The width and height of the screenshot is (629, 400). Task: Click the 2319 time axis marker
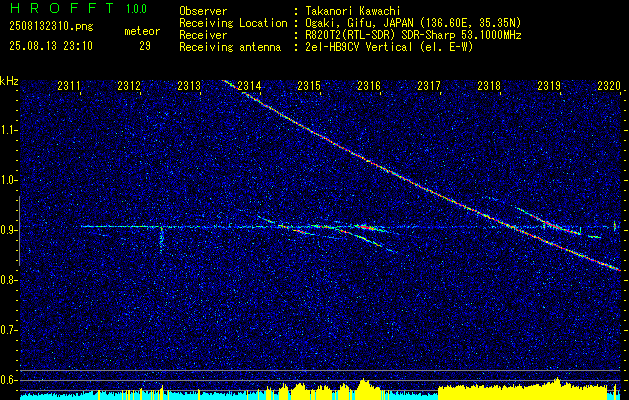pos(549,86)
